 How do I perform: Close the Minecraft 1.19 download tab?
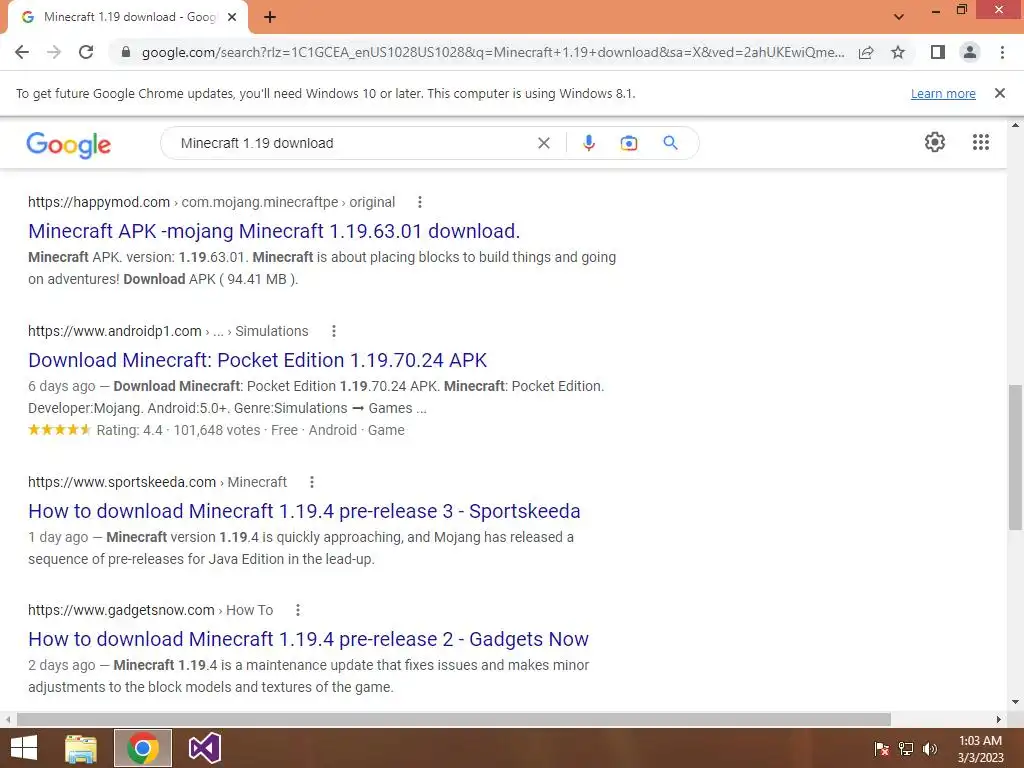coord(232,17)
